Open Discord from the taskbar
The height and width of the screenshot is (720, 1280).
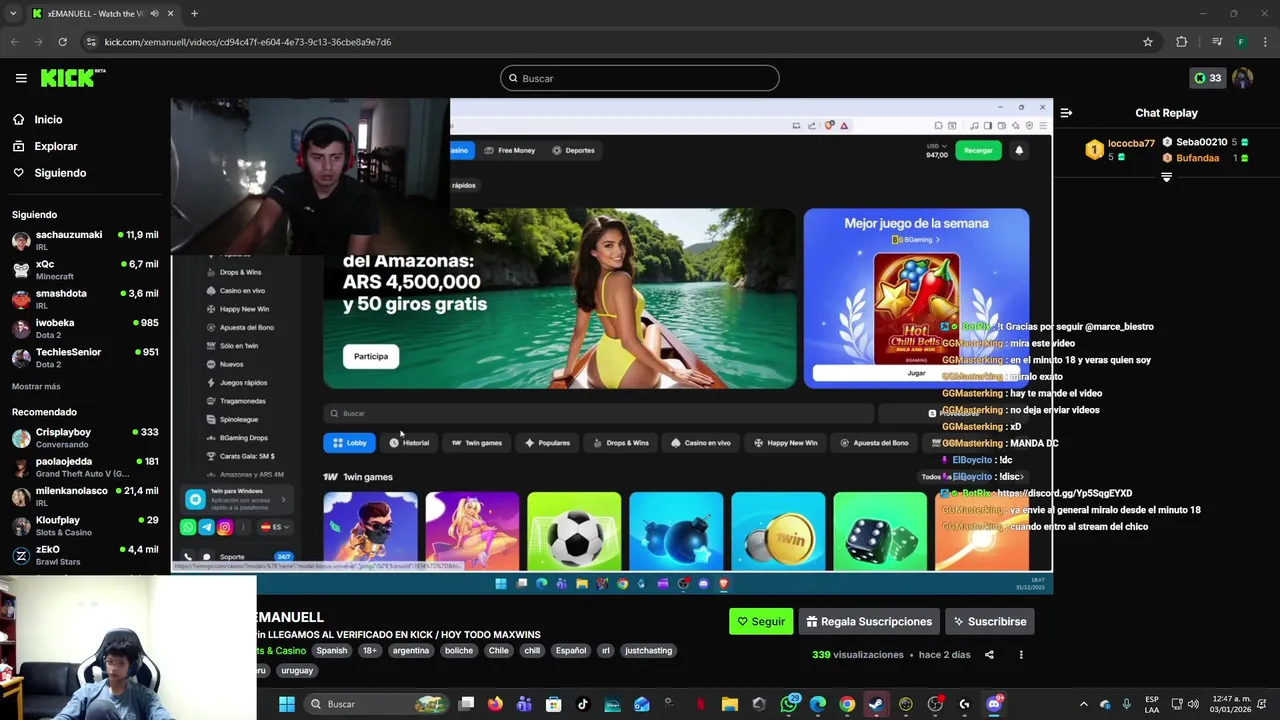click(x=994, y=704)
